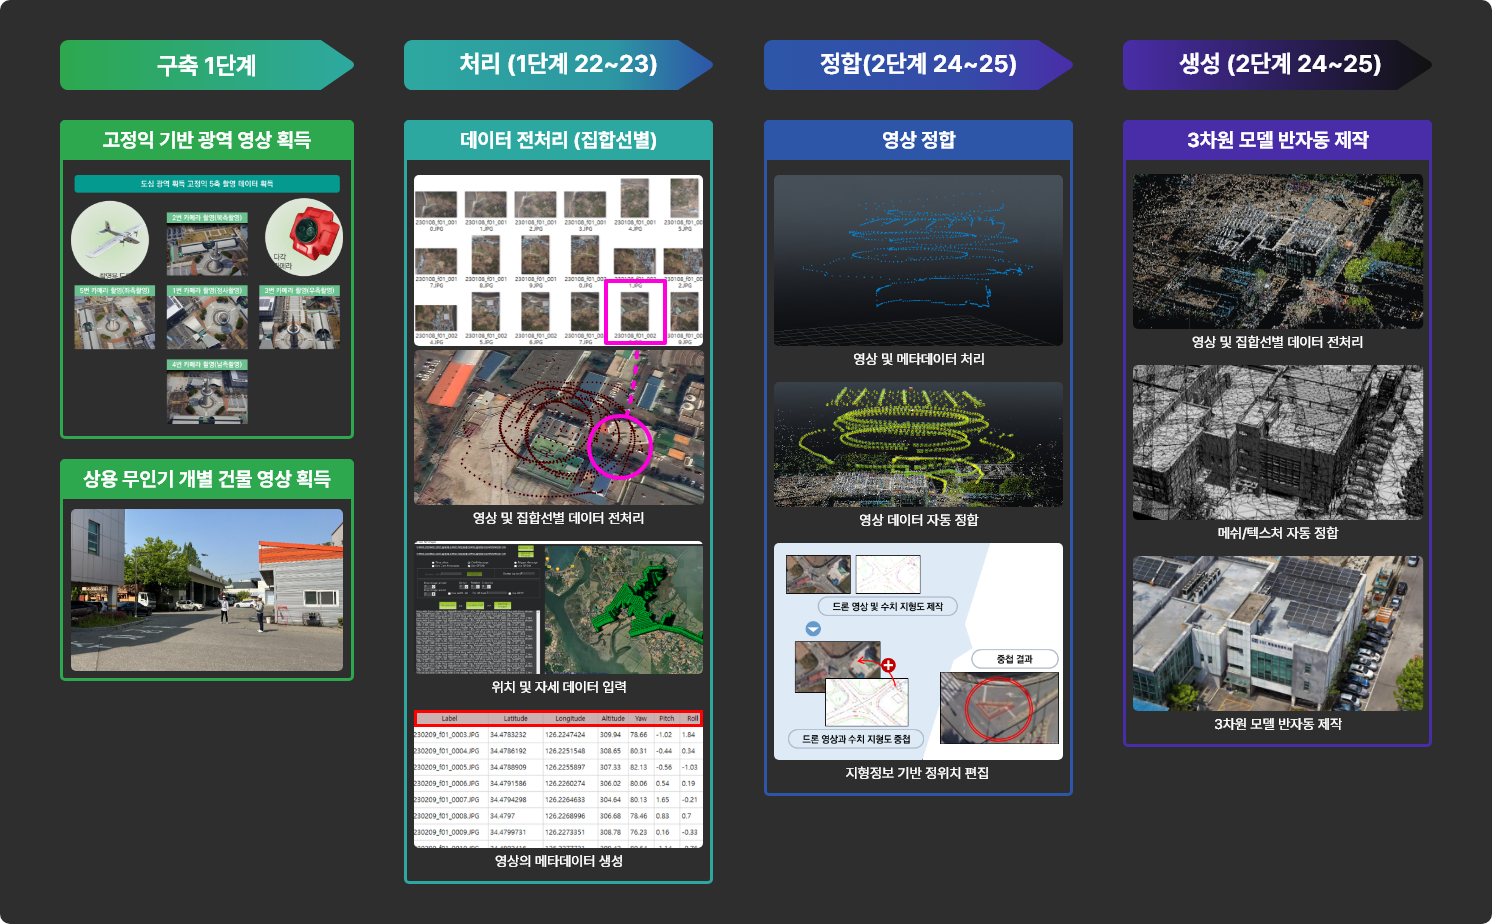Viewport: 1492px width, 924px height.
Task: Select the 생성 (2단계 24~25) stage arrow
Action: pos(1277,65)
